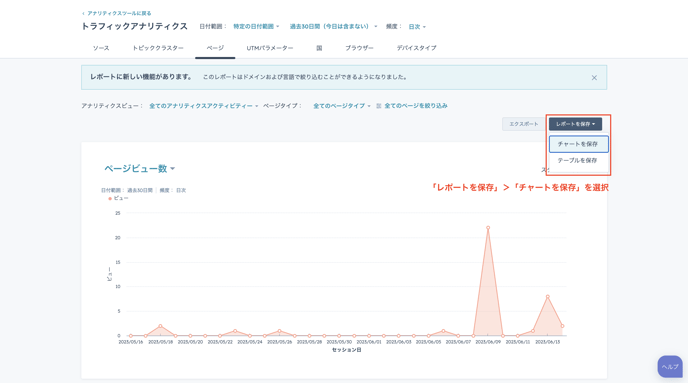
Task: Open 全てのアナリティクスアクティビティー view dropdown
Action: (x=204, y=106)
